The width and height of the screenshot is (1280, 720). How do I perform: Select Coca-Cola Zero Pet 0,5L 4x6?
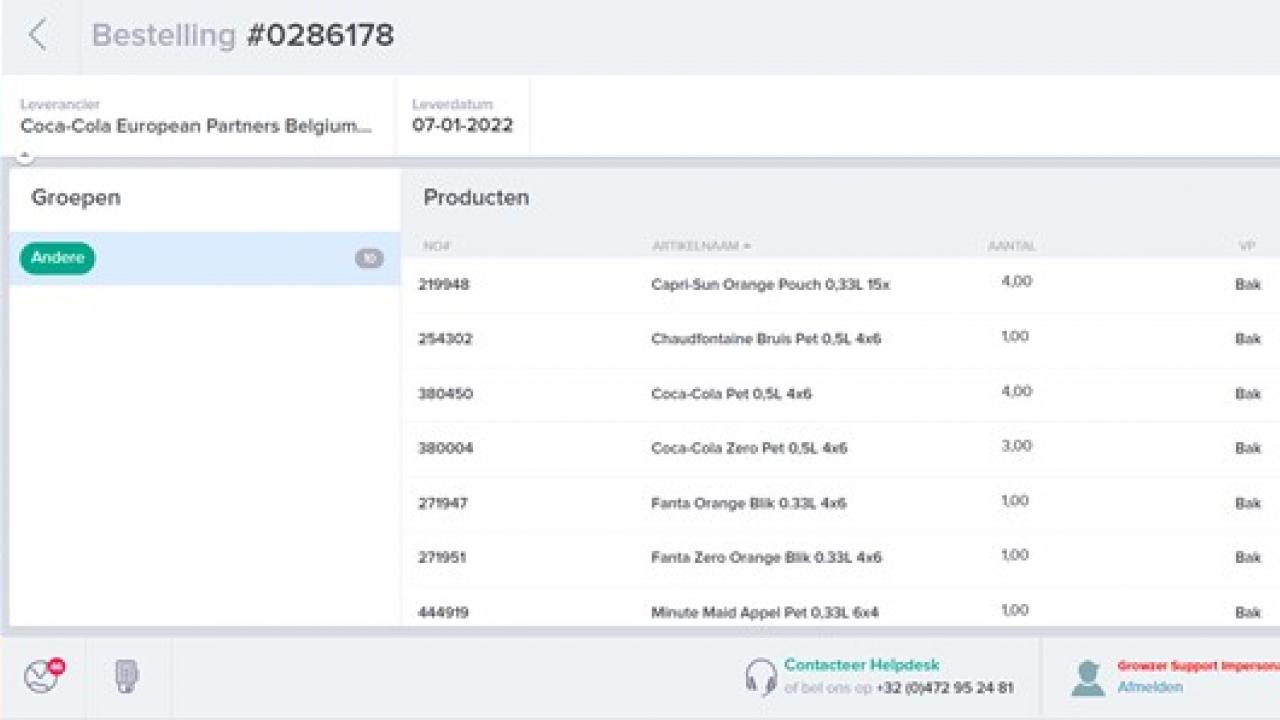pyautogui.click(x=749, y=448)
